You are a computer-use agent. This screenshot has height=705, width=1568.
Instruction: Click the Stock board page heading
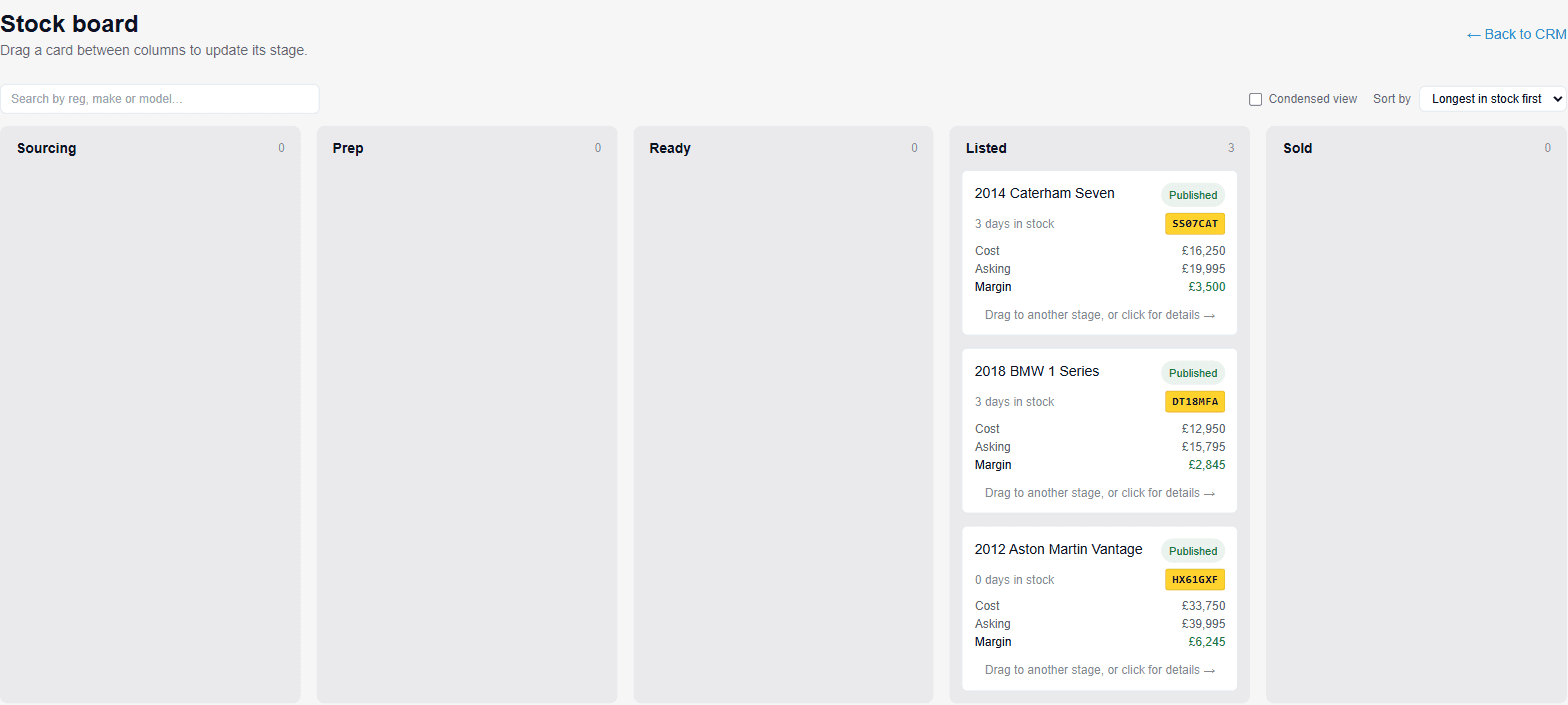pos(69,24)
